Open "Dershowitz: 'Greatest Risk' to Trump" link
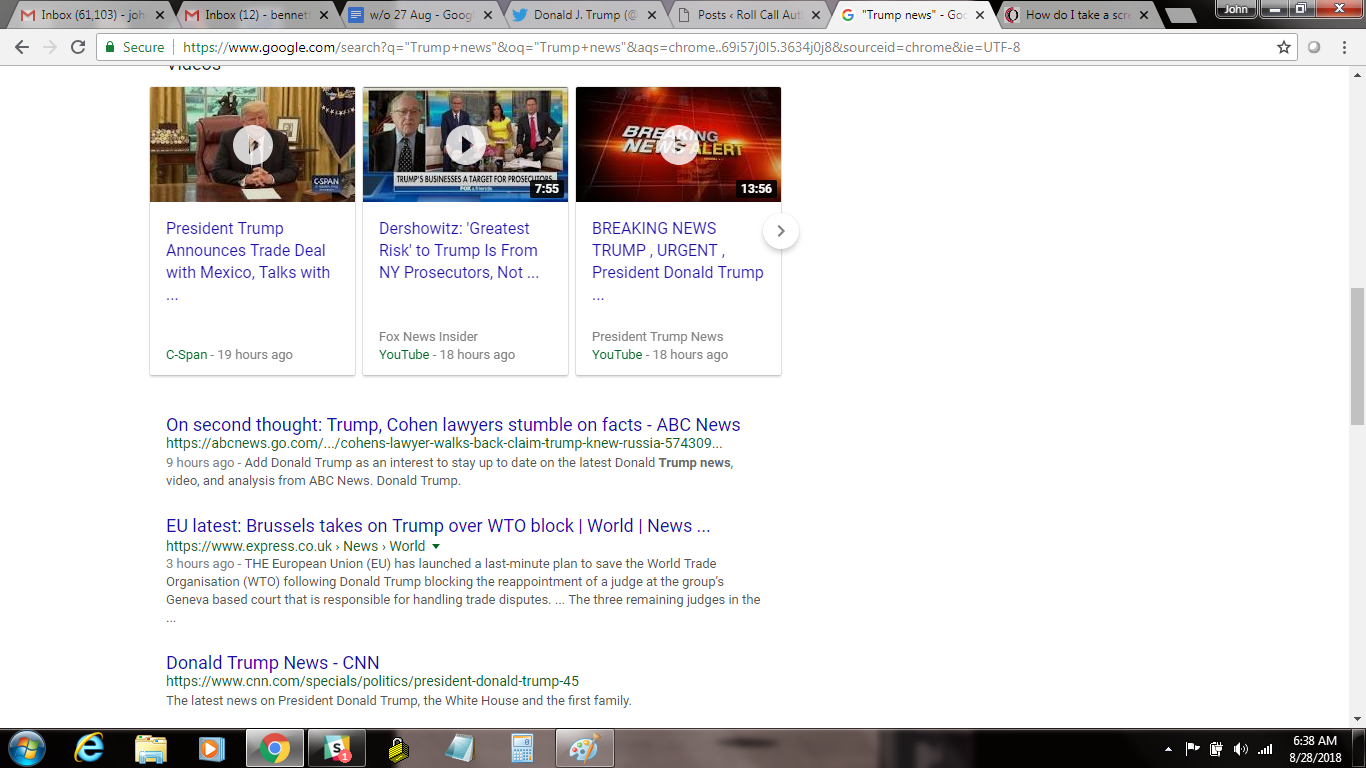 pos(459,250)
